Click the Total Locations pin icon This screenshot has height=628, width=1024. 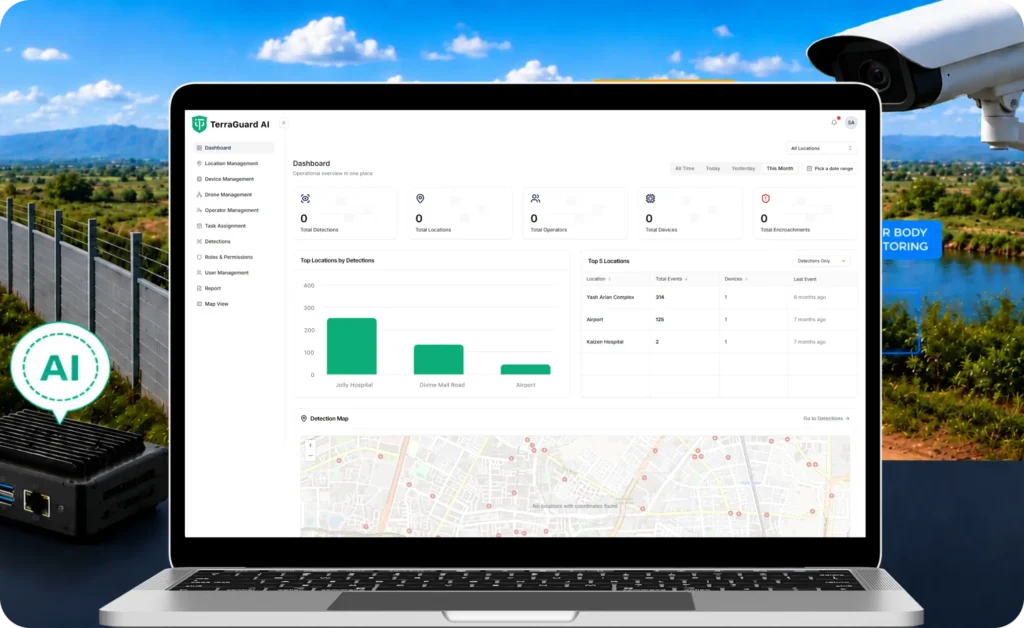pos(420,198)
